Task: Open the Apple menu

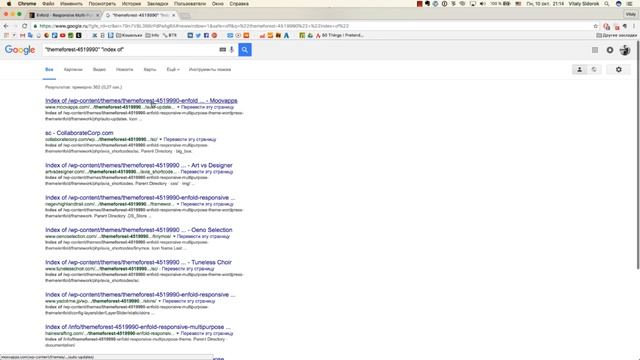Action: tap(9, 4)
